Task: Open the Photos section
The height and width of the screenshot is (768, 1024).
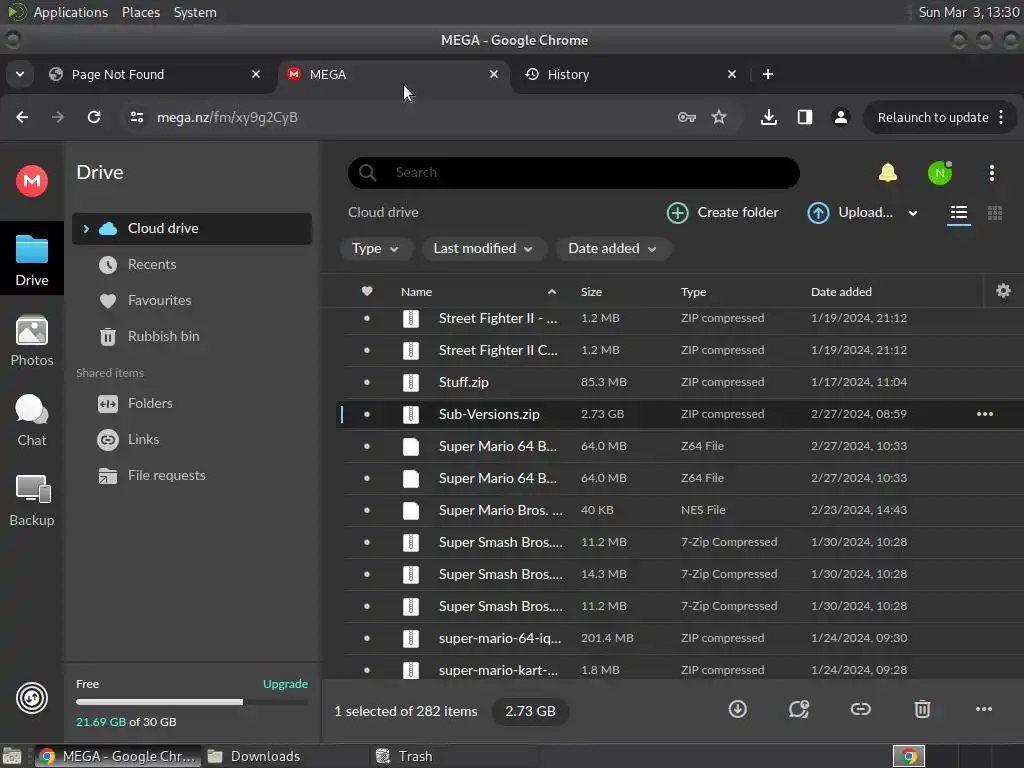Action: click(31, 340)
